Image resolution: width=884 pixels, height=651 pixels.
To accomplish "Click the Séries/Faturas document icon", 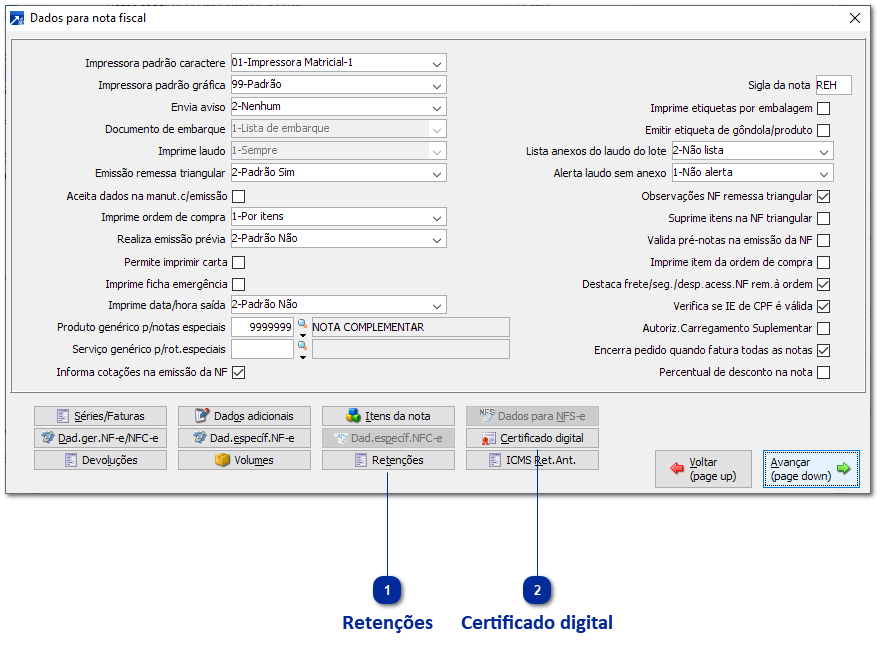I will 63,416.
